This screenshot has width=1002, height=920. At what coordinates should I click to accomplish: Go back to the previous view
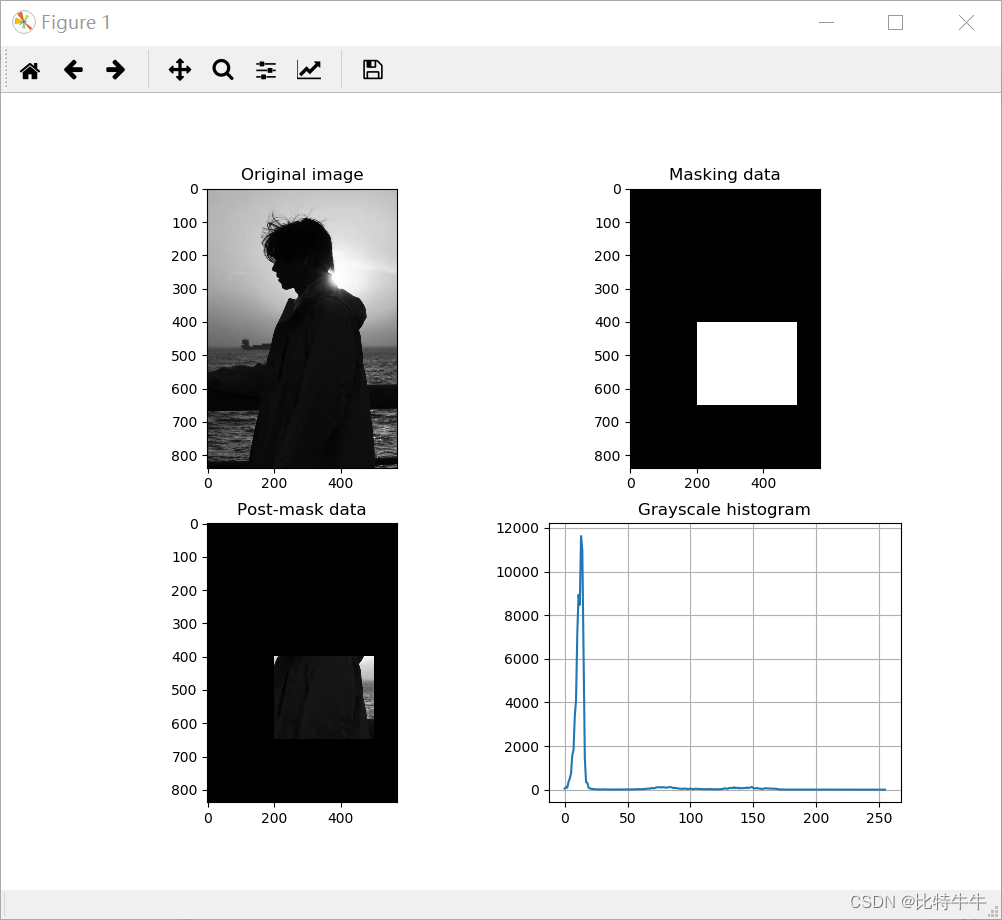pyautogui.click(x=73, y=70)
